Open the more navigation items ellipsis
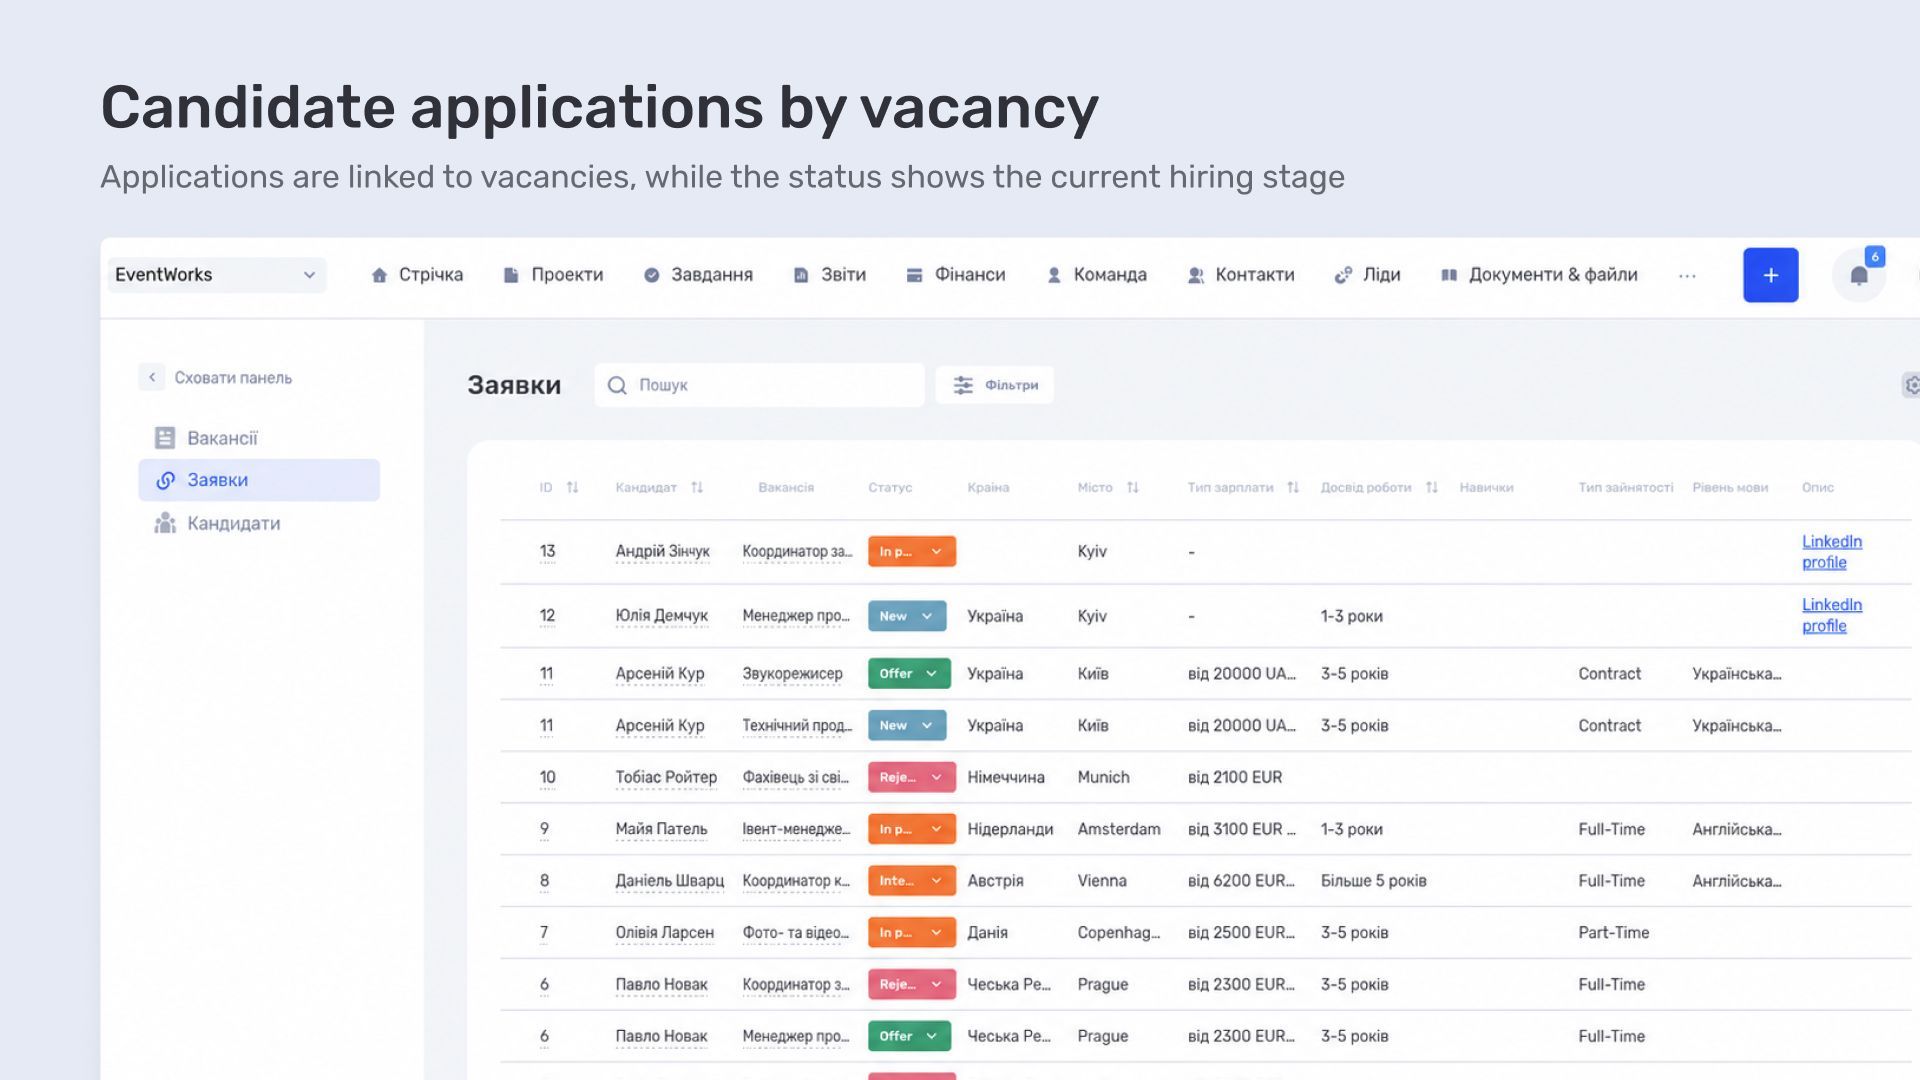This screenshot has width=1920, height=1080. click(1687, 276)
